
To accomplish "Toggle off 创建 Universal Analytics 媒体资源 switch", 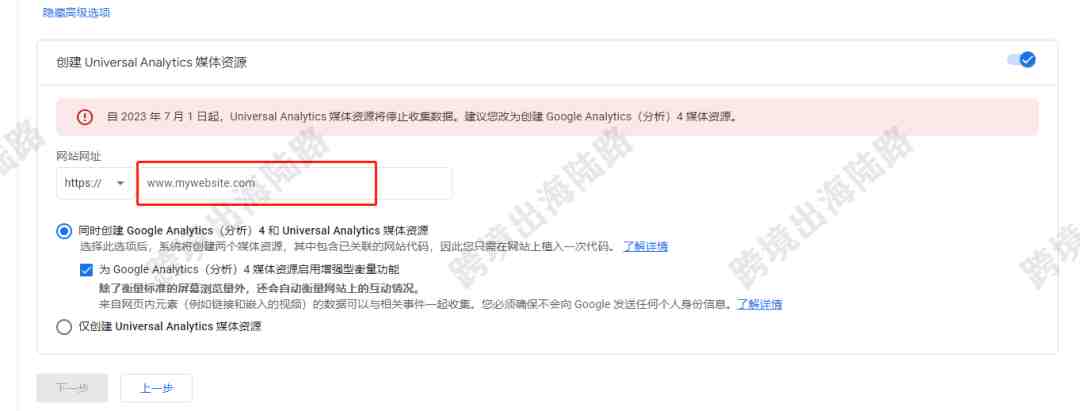I will [x=1022, y=60].
